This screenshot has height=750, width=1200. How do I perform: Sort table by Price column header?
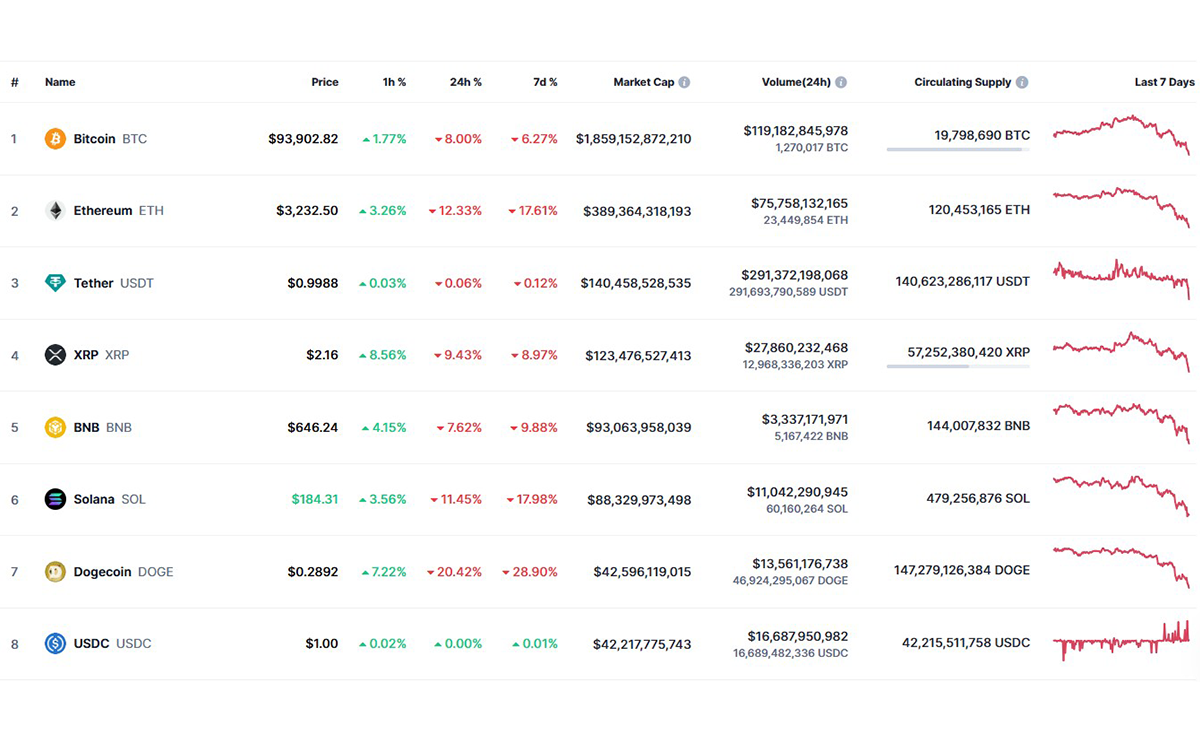coord(324,82)
